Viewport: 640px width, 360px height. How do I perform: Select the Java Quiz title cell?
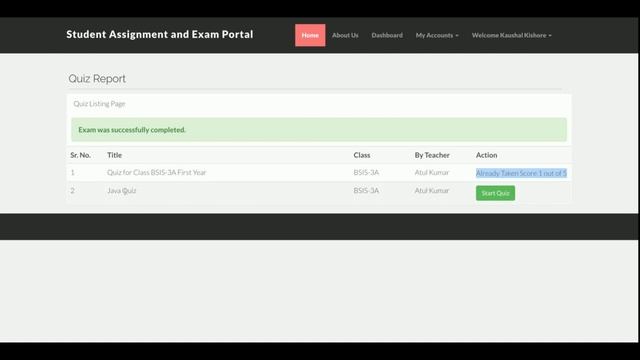122,191
